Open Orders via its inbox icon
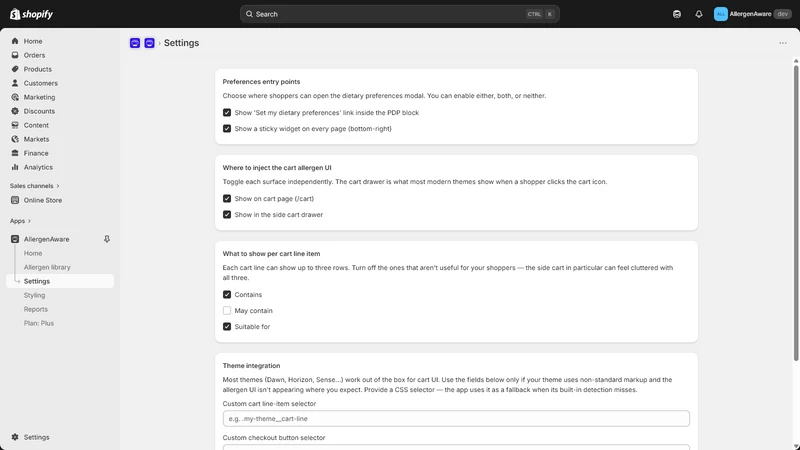The width and height of the screenshot is (800, 450). tap(15, 55)
